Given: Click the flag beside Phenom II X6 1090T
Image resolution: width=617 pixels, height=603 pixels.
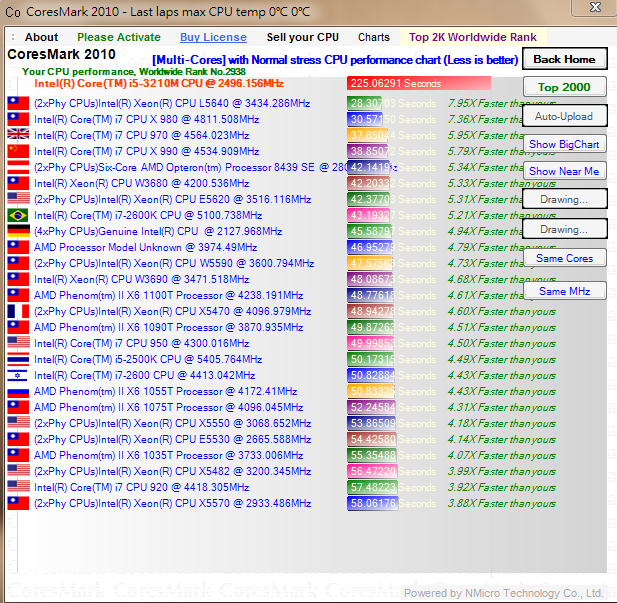Looking at the screenshot, I should click(18, 327).
